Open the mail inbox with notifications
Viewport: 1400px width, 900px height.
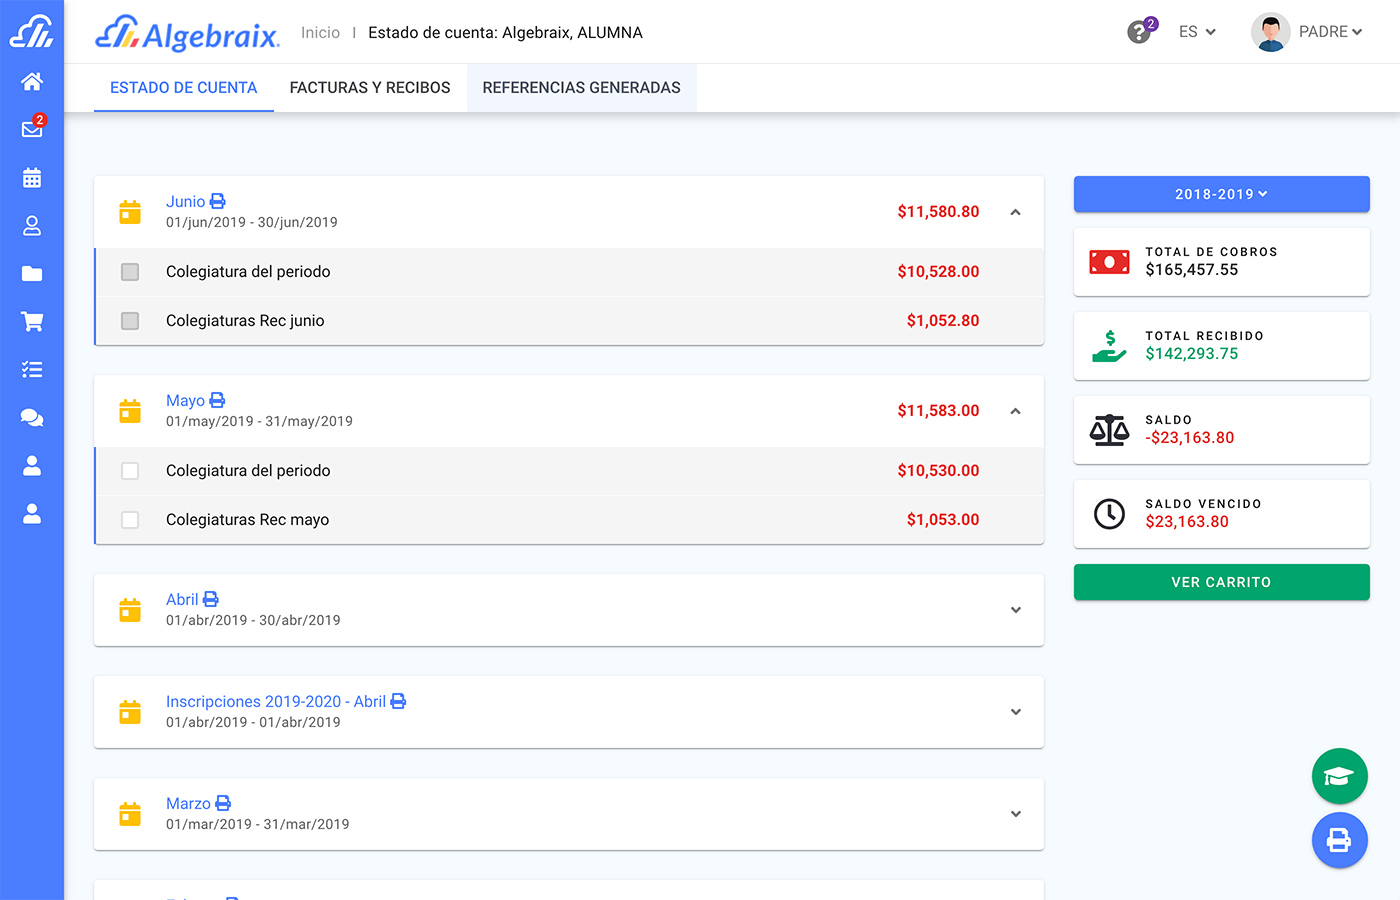click(32, 129)
